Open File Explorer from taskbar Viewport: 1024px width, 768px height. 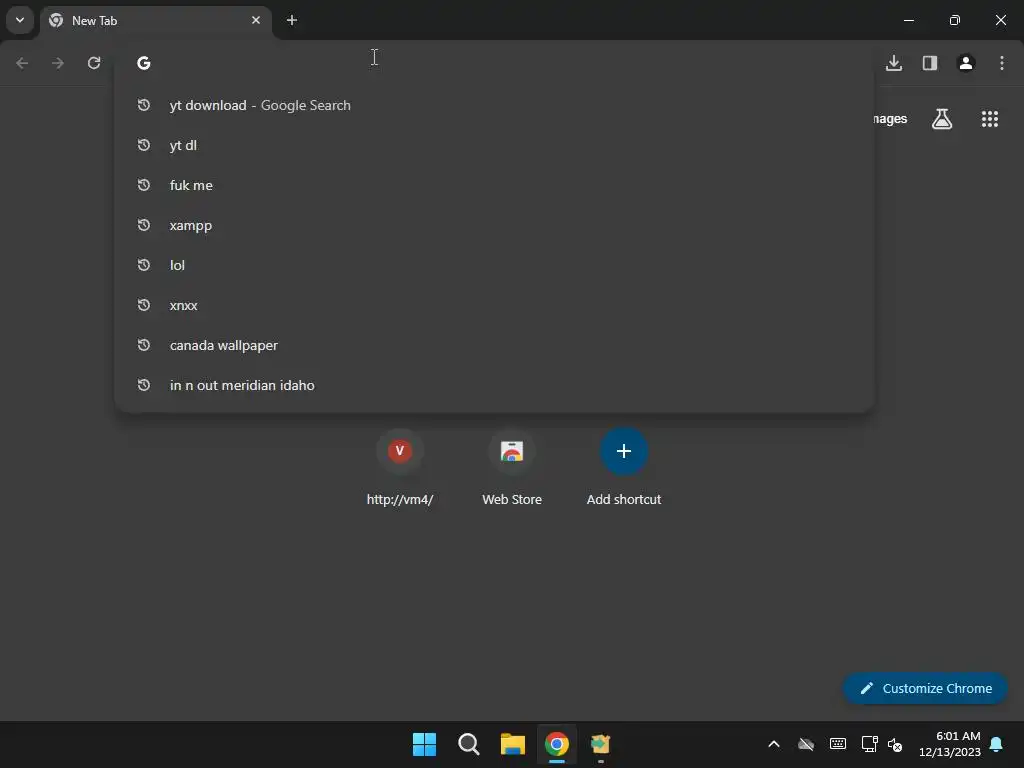tap(513, 744)
